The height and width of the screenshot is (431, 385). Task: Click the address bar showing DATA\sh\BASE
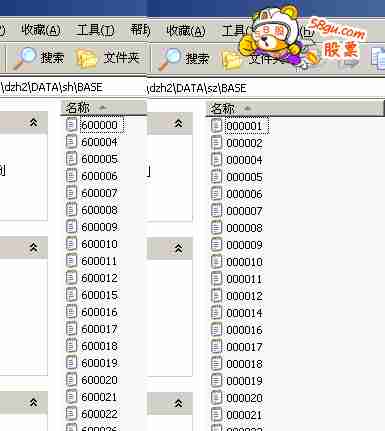(x=73, y=87)
